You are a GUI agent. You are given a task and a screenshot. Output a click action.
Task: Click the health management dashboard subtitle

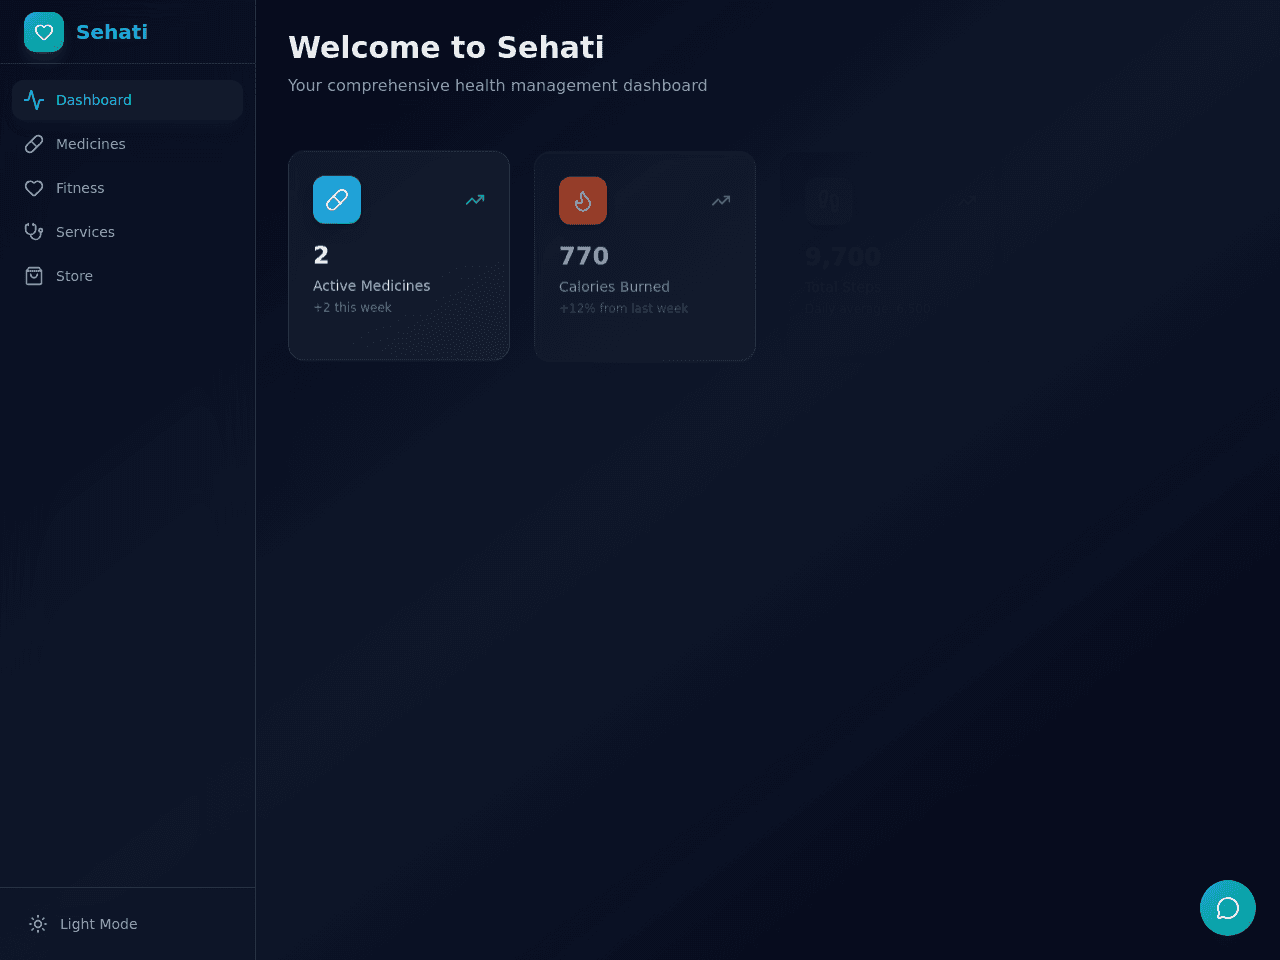click(x=498, y=86)
